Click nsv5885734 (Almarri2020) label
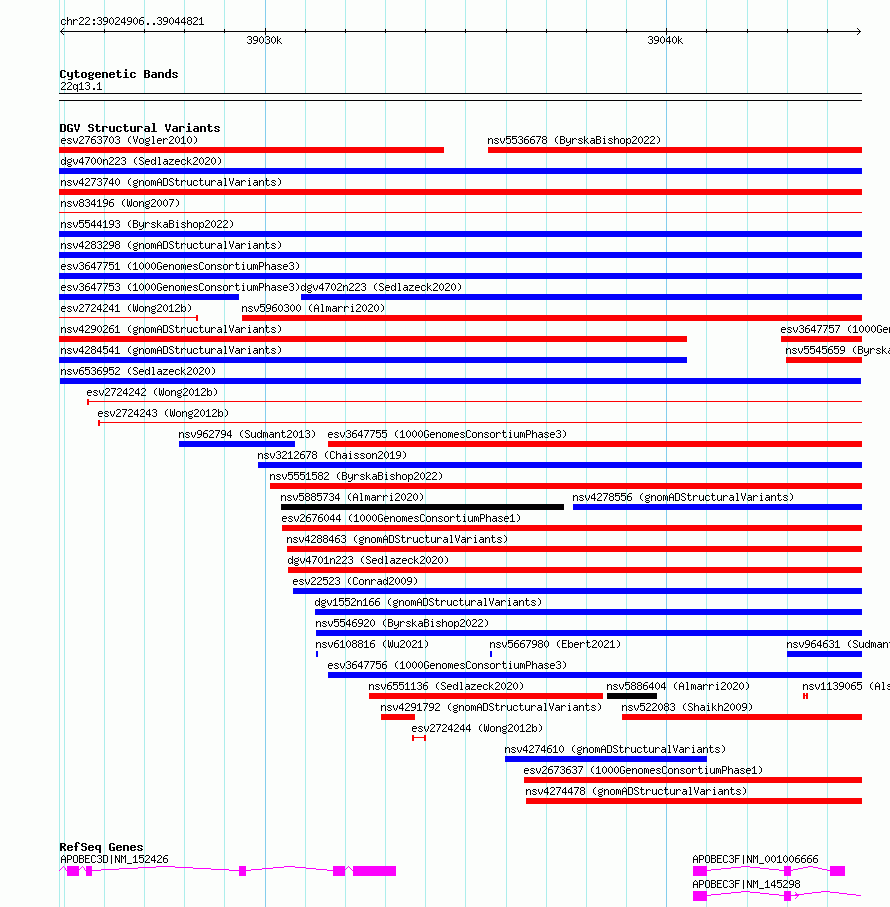890x907 pixels. click(352, 497)
